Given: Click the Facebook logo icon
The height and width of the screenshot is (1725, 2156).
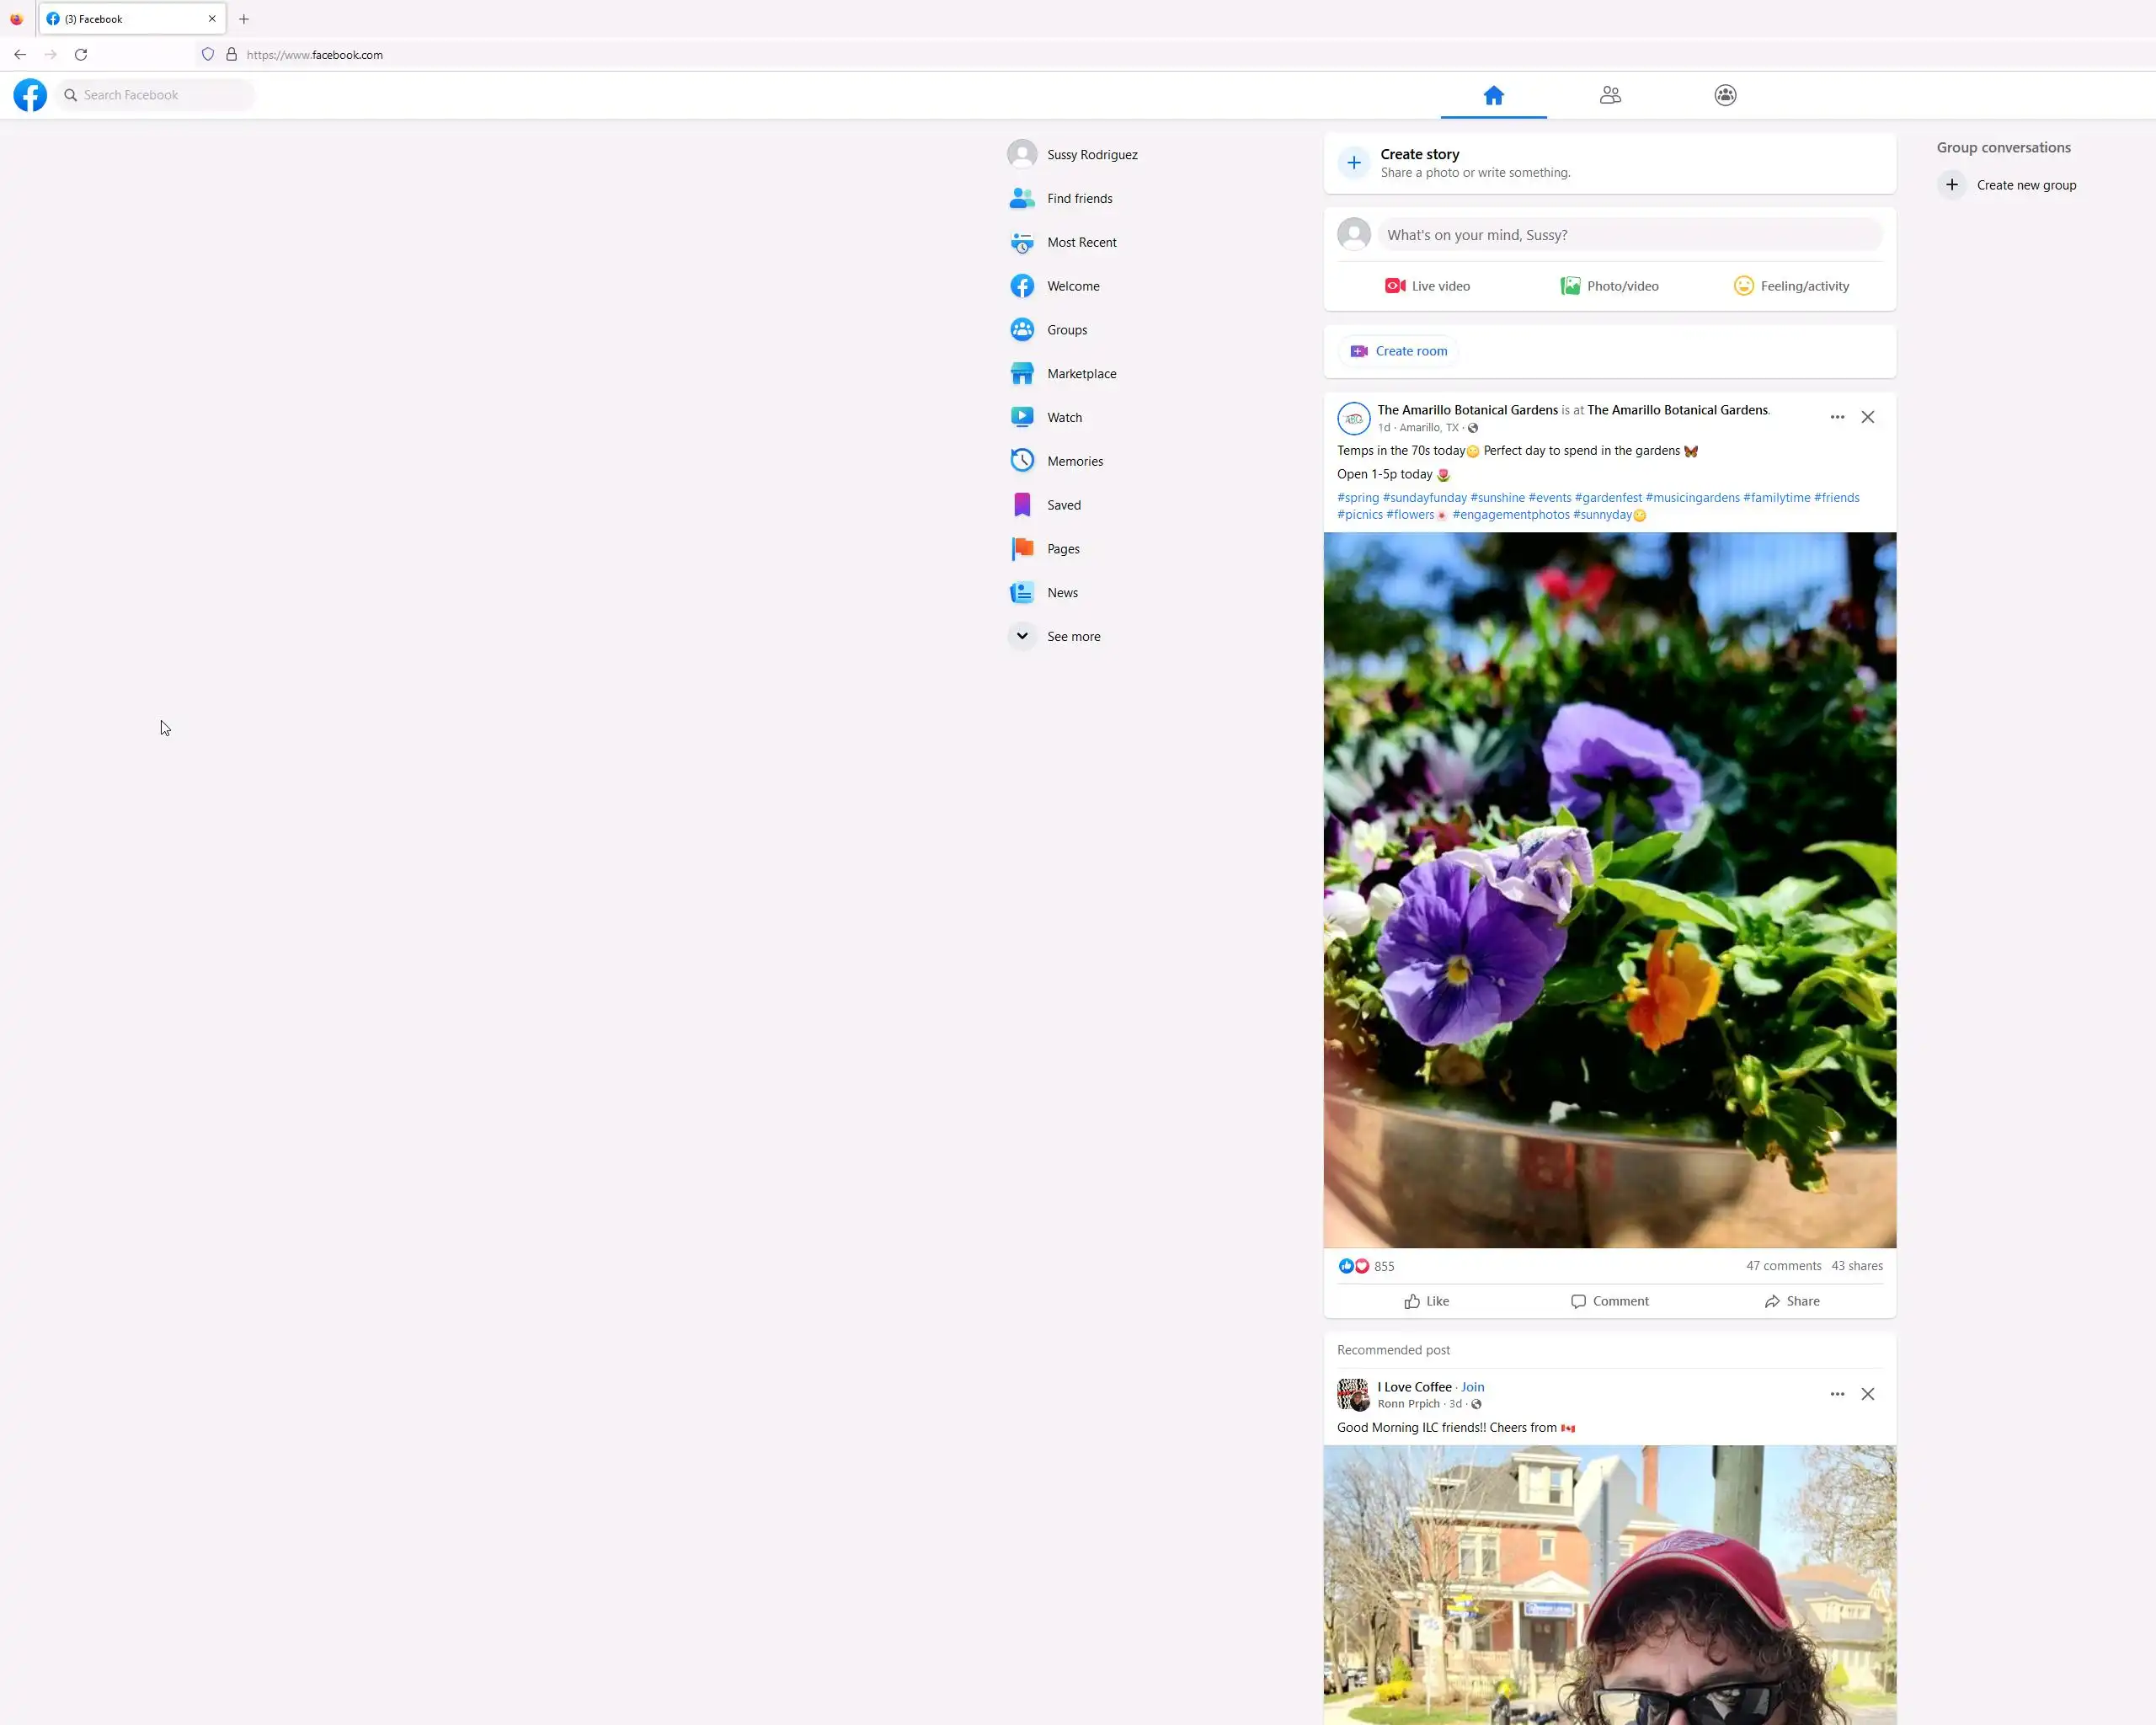Looking at the screenshot, I should tap(30, 95).
